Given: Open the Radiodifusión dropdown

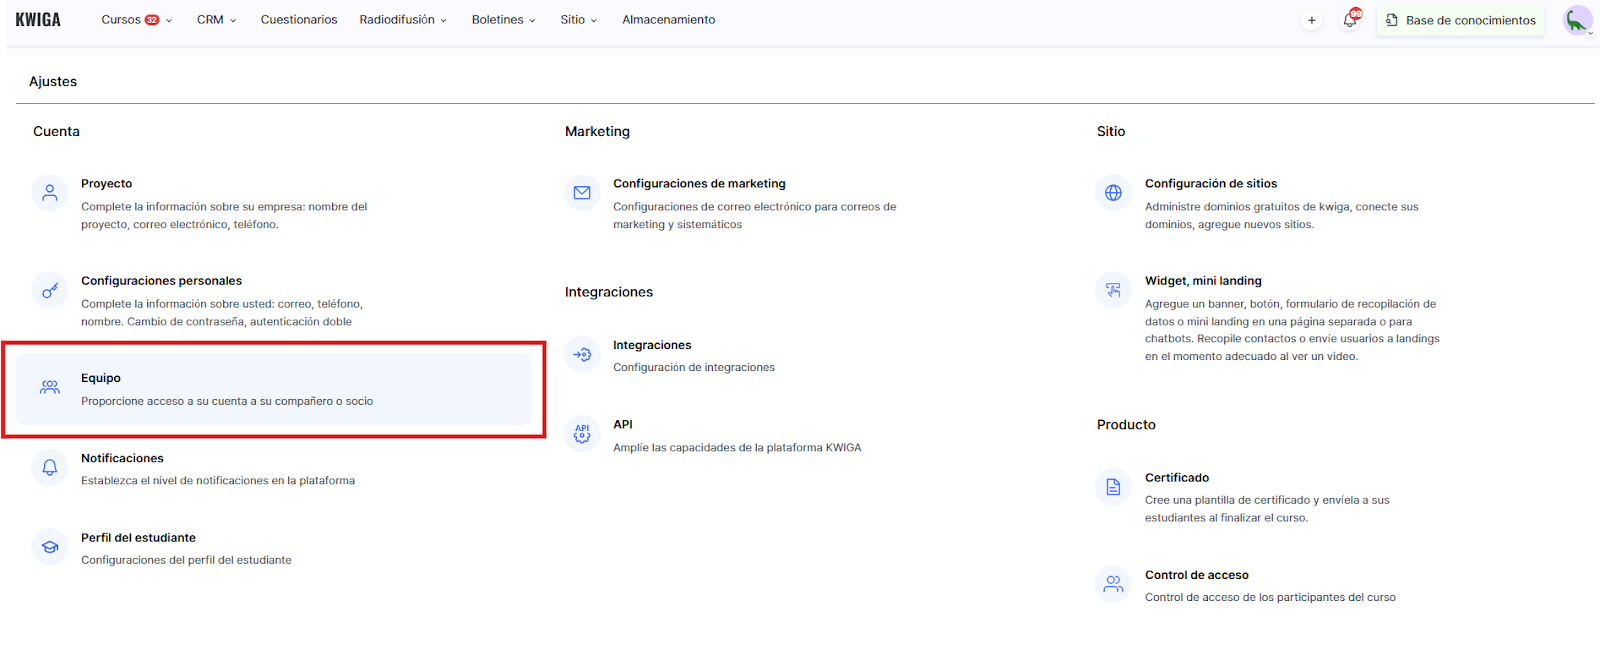Looking at the screenshot, I should coord(403,20).
